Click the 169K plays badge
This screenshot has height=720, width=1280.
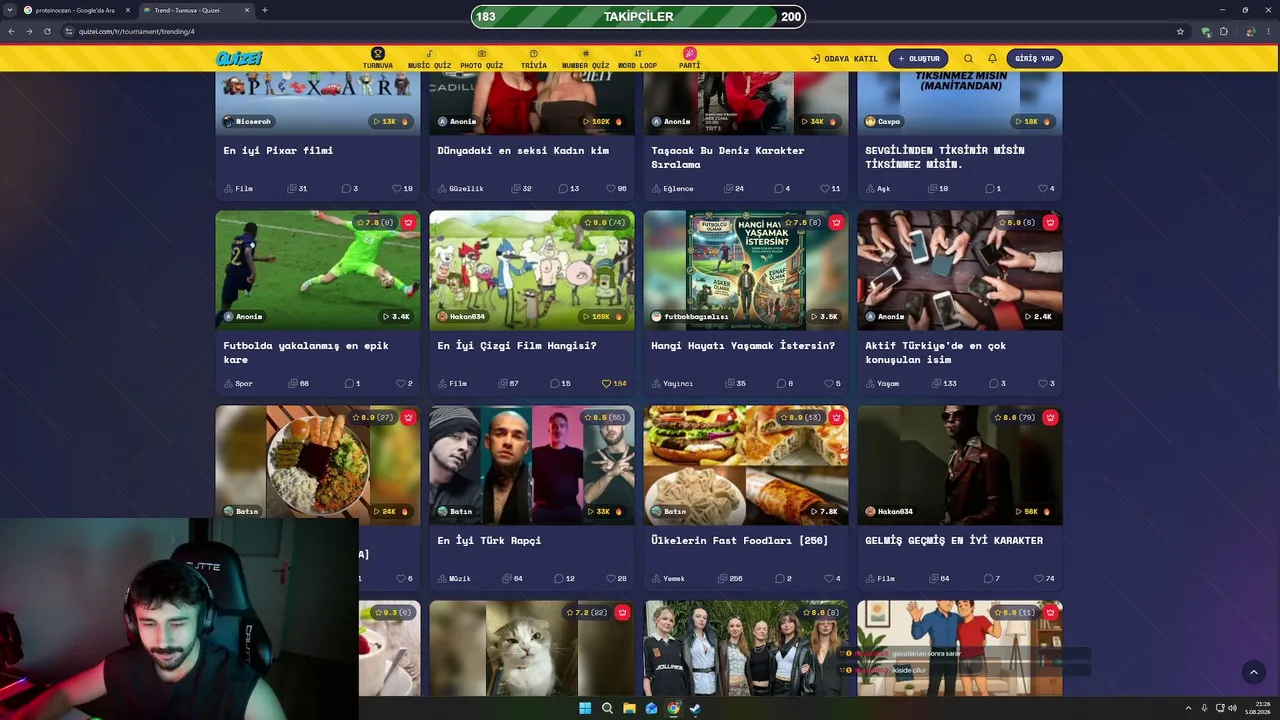click(601, 316)
